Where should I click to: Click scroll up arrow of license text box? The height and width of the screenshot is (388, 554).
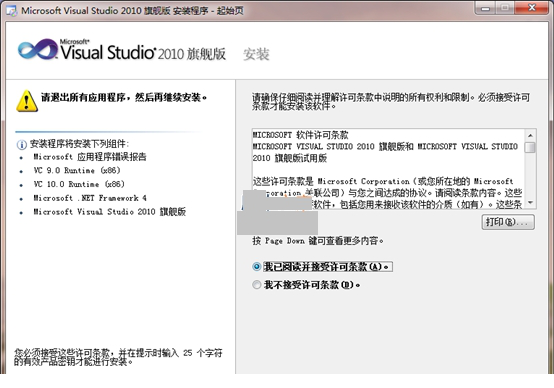click(x=530, y=135)
